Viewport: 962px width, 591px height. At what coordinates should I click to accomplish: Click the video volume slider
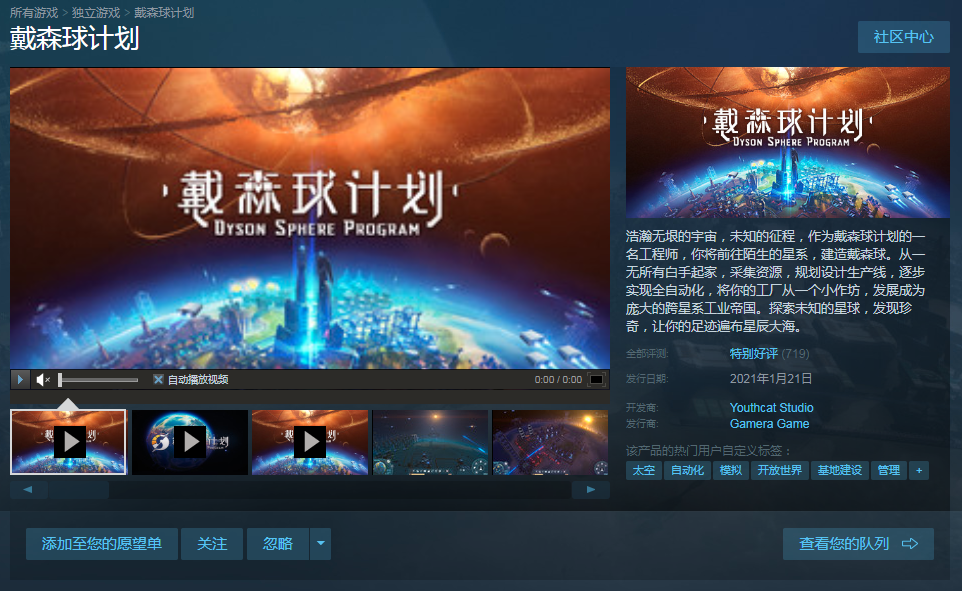(x=98, y=380)
